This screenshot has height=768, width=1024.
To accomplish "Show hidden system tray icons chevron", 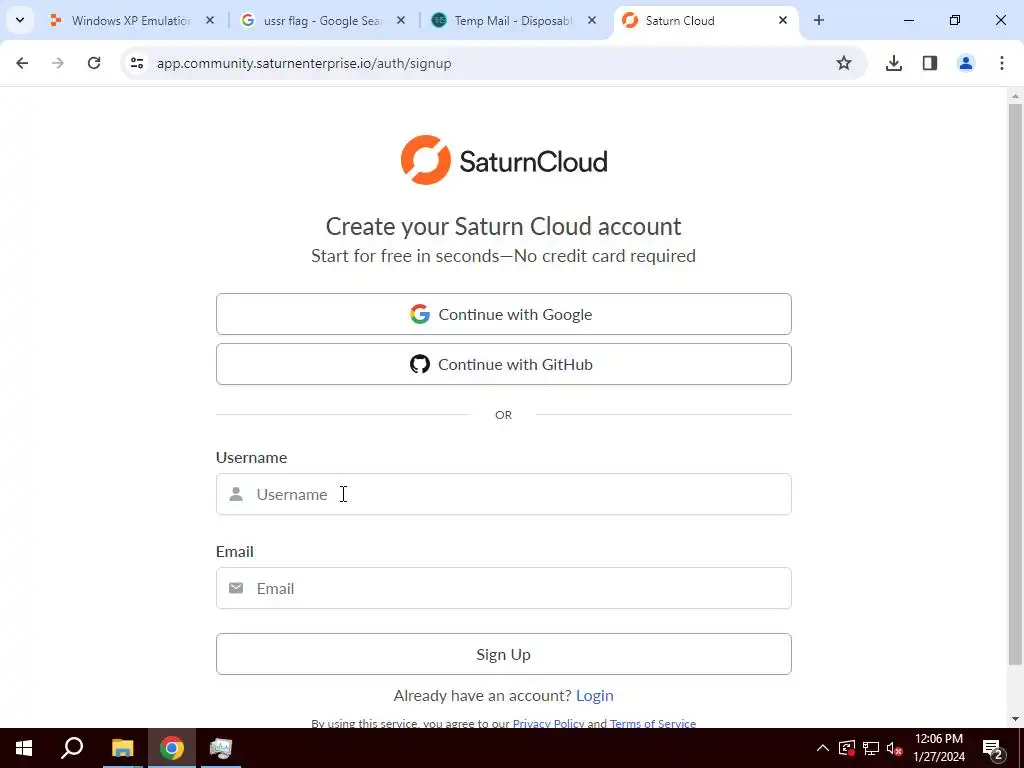I will 823,748.
